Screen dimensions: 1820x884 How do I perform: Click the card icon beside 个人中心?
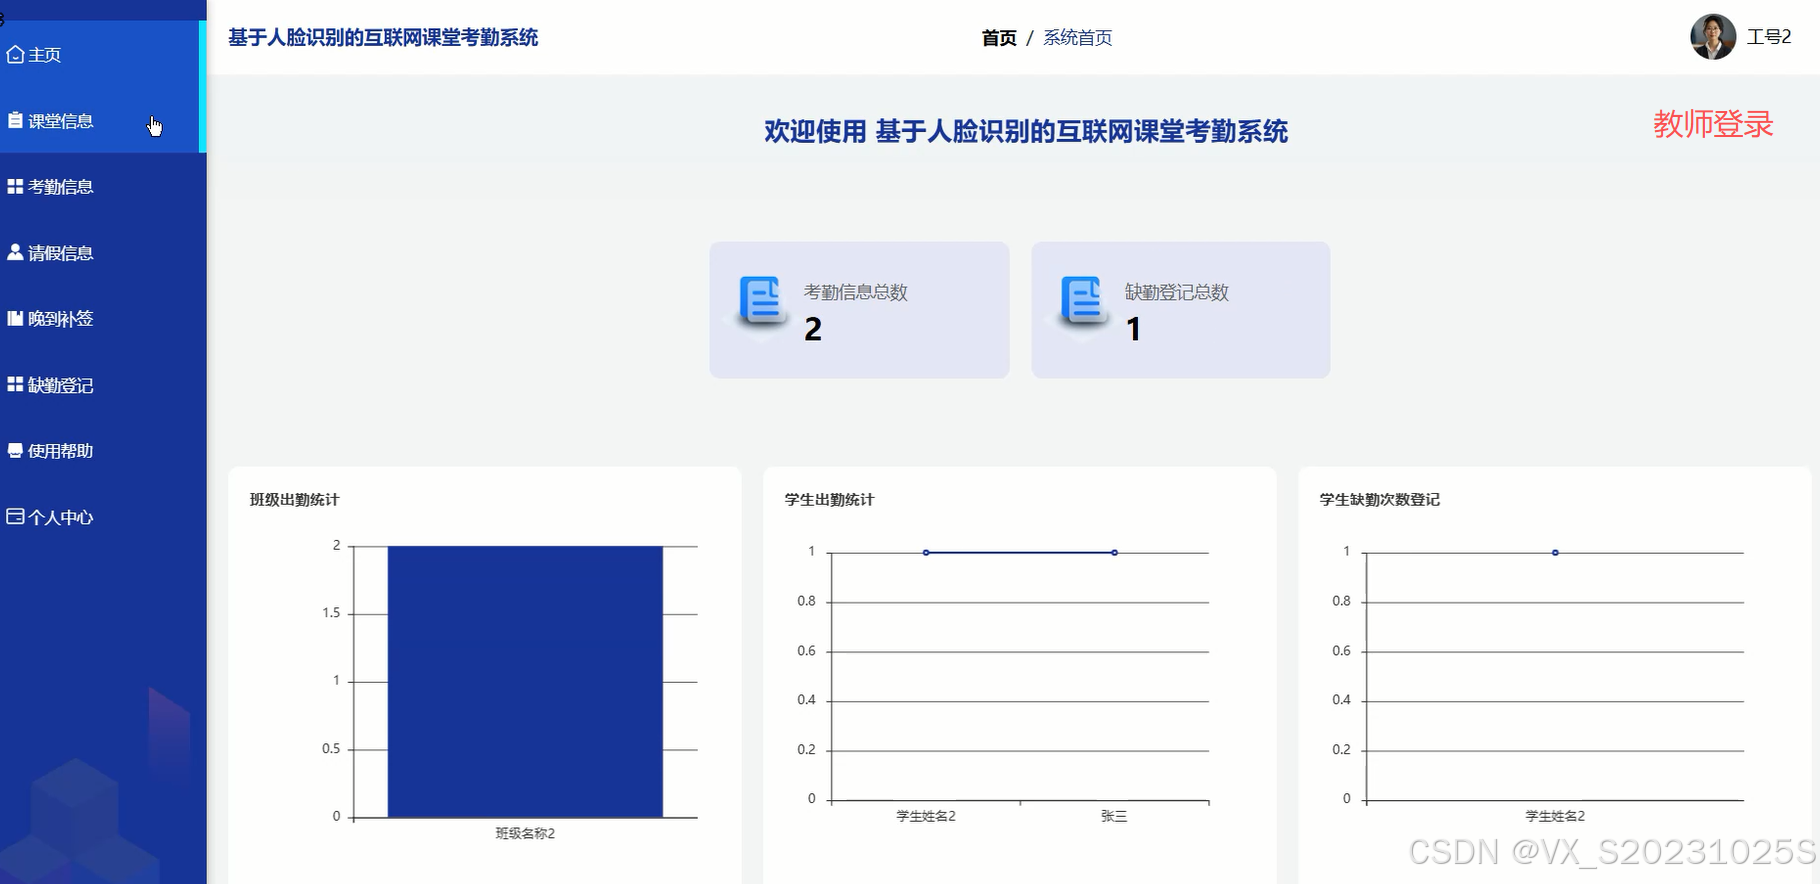pos(15,516)
